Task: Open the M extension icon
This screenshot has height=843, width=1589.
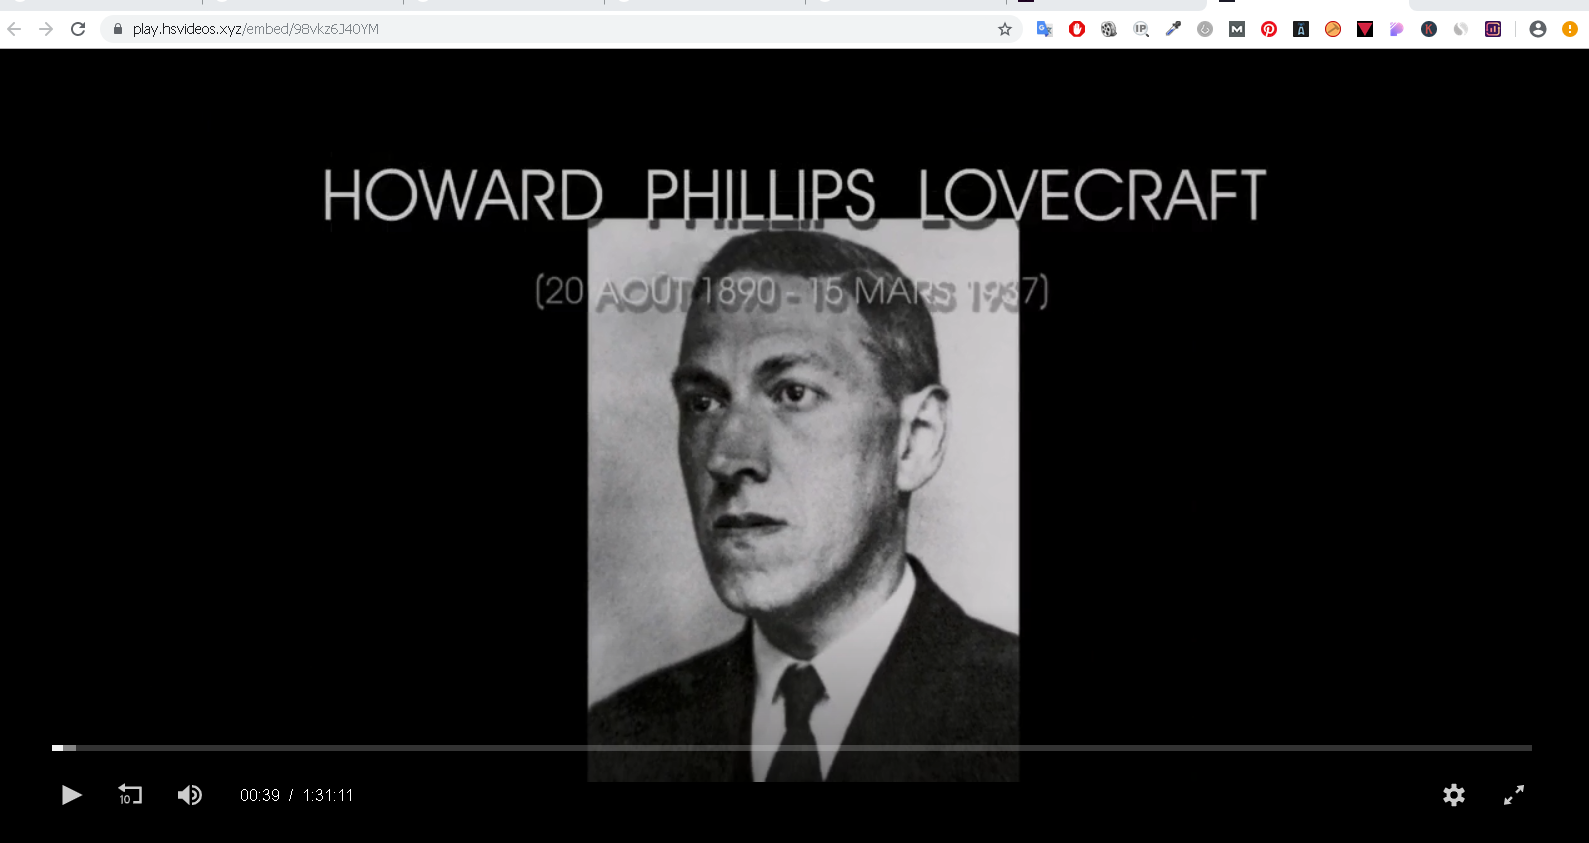Action: coord(1237,29)
